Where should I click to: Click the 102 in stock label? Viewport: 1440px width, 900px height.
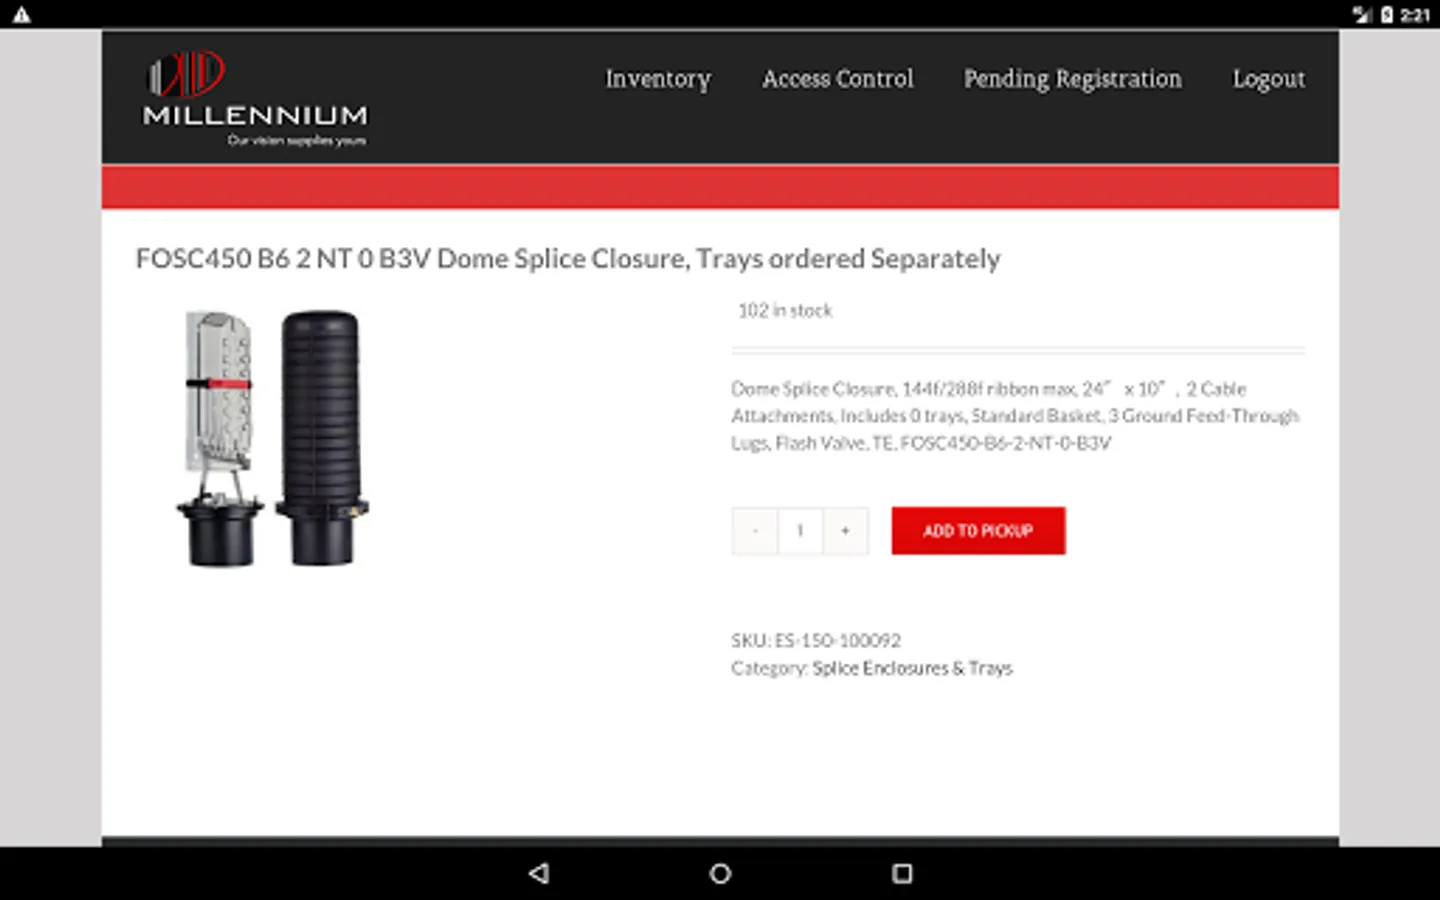(x=785, y=311)
